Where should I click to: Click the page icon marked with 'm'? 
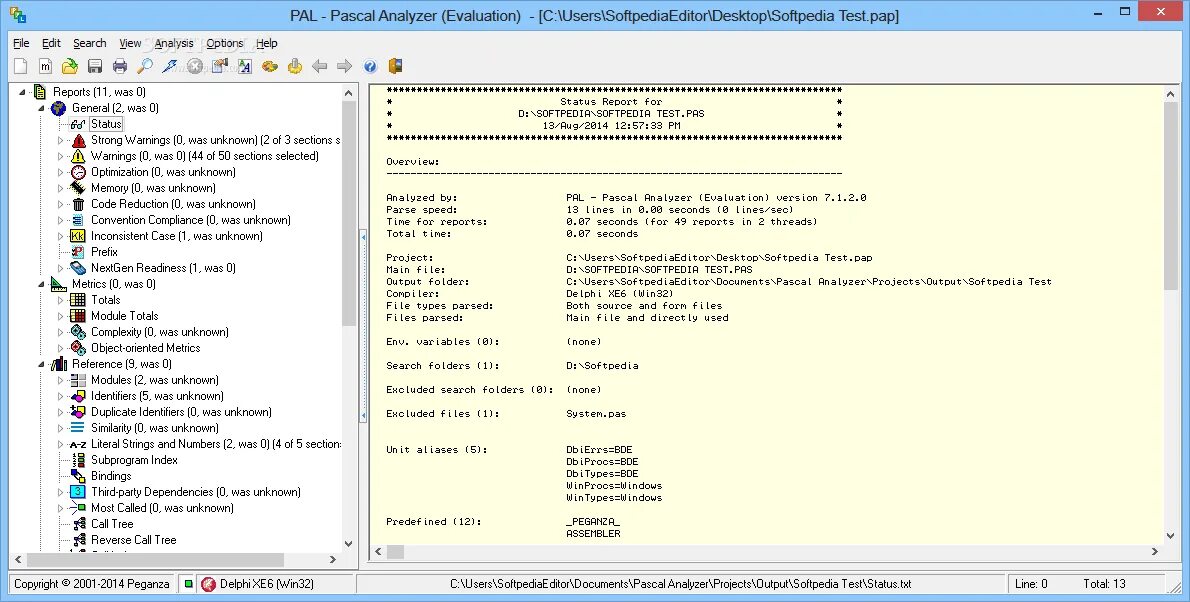[46, 67]
